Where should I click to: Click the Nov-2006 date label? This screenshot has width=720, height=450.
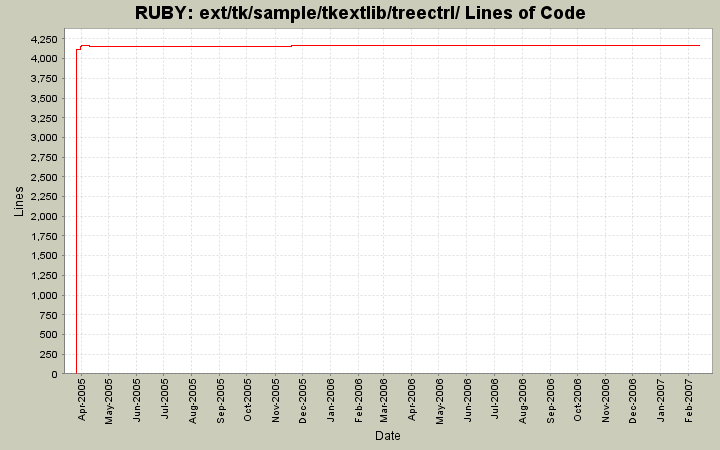[605, 400]
